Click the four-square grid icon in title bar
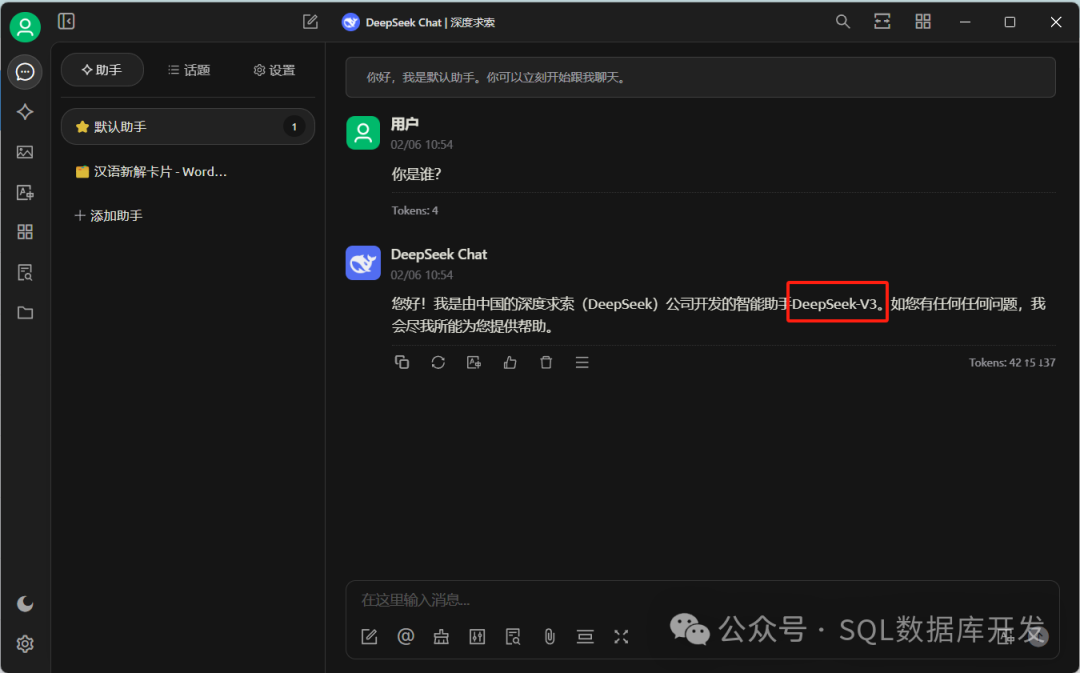 tap(923, 21)
